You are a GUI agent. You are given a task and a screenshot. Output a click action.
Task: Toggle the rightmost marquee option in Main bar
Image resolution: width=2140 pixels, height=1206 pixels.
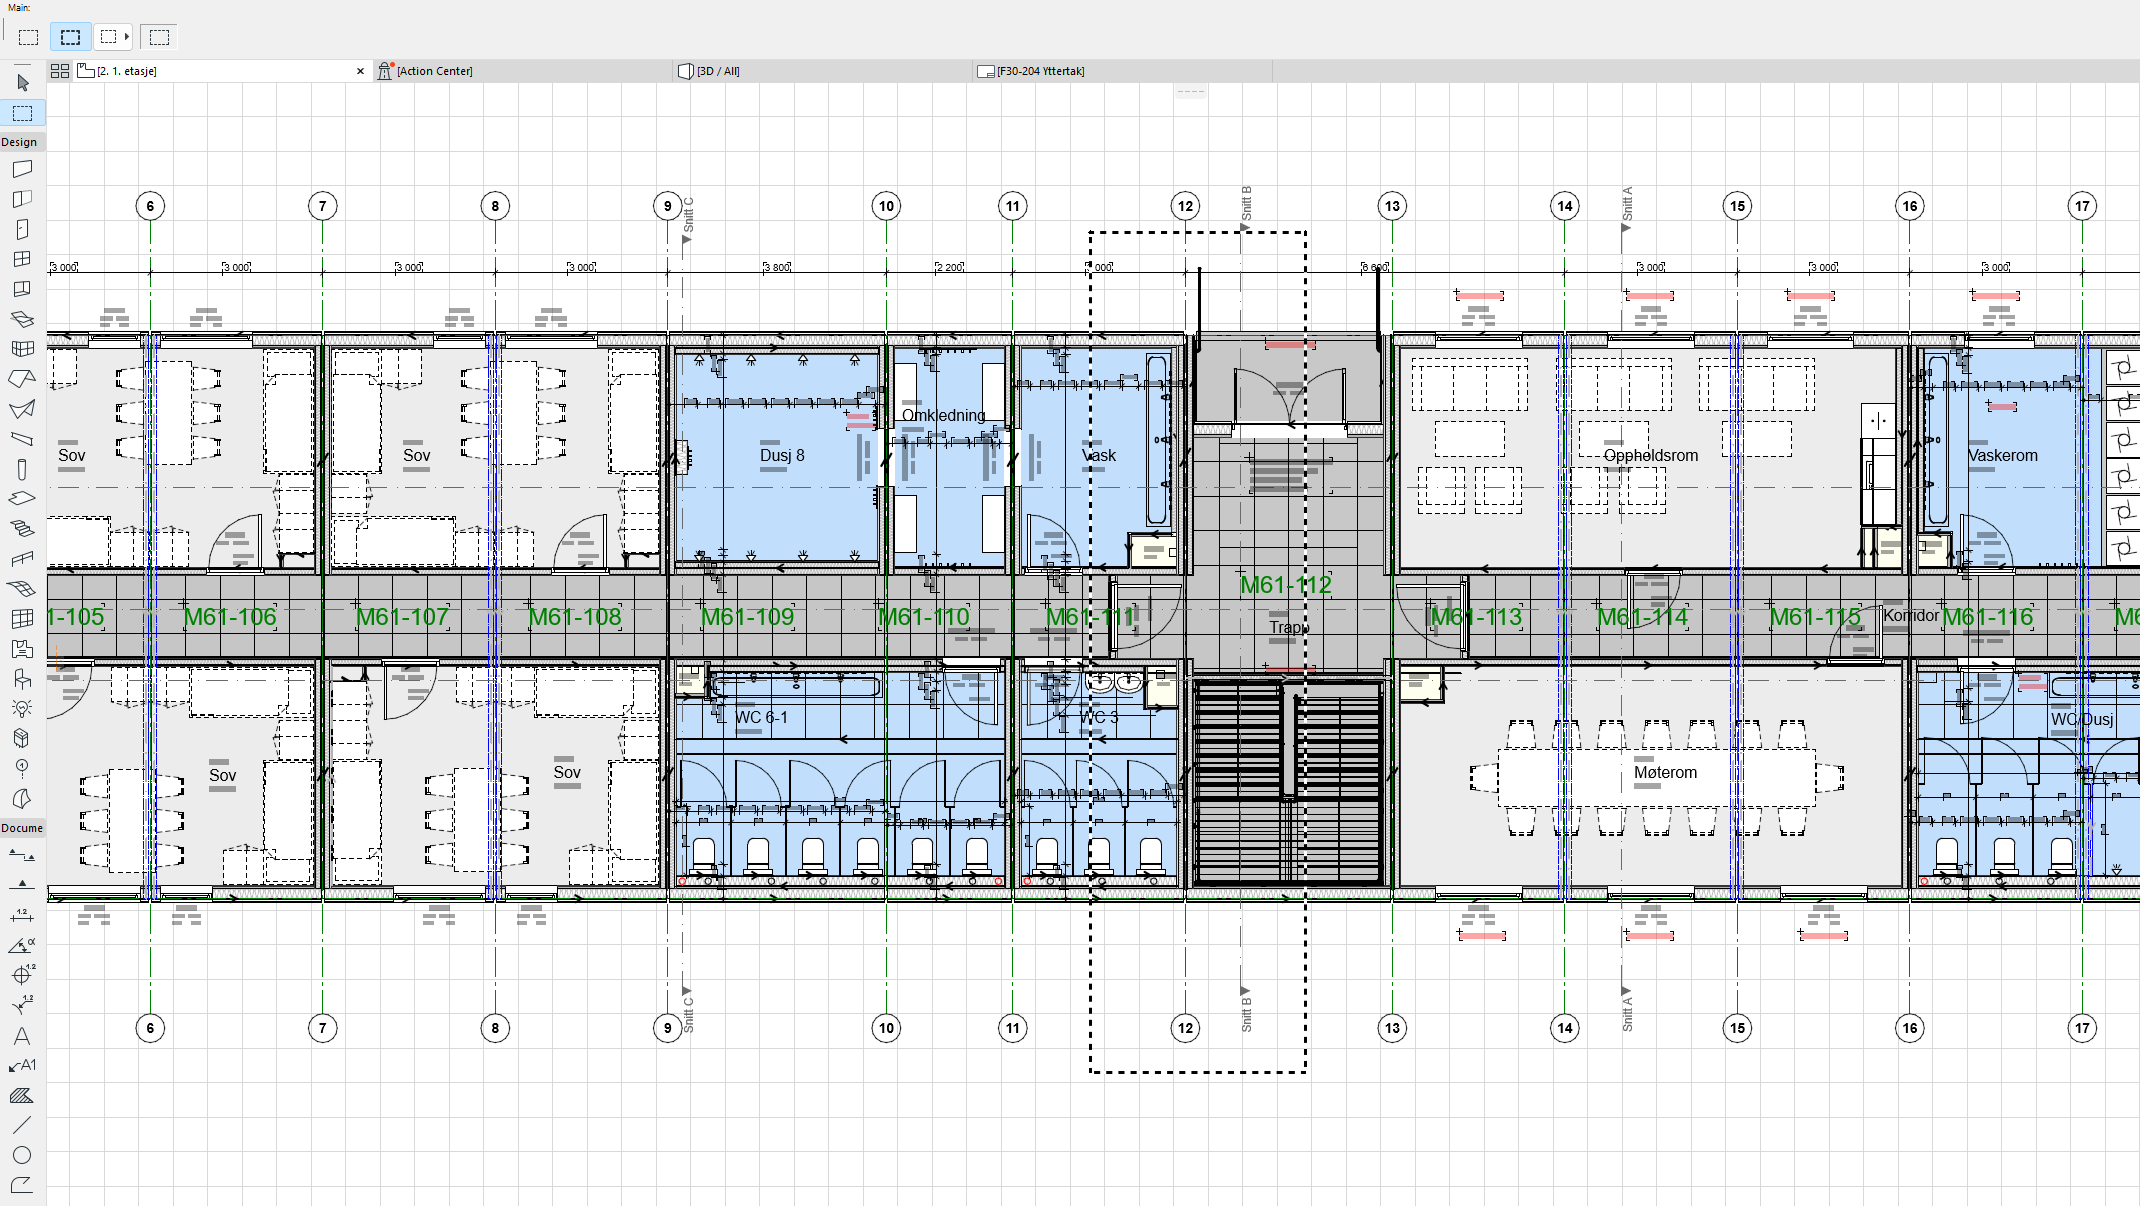point(159,37)
